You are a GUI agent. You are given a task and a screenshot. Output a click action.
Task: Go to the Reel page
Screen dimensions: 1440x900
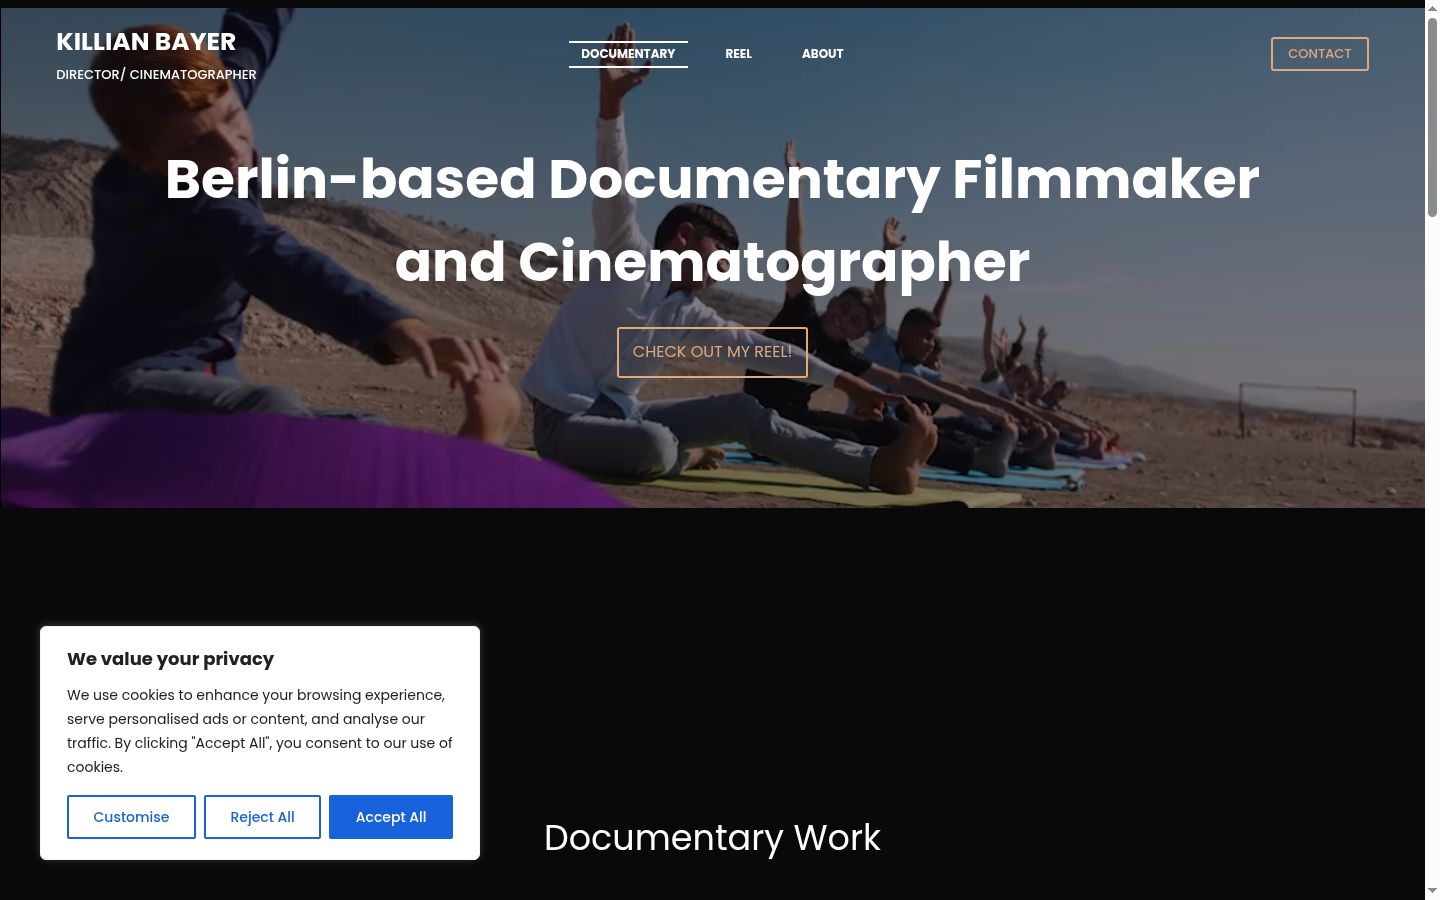click(738, 54)
